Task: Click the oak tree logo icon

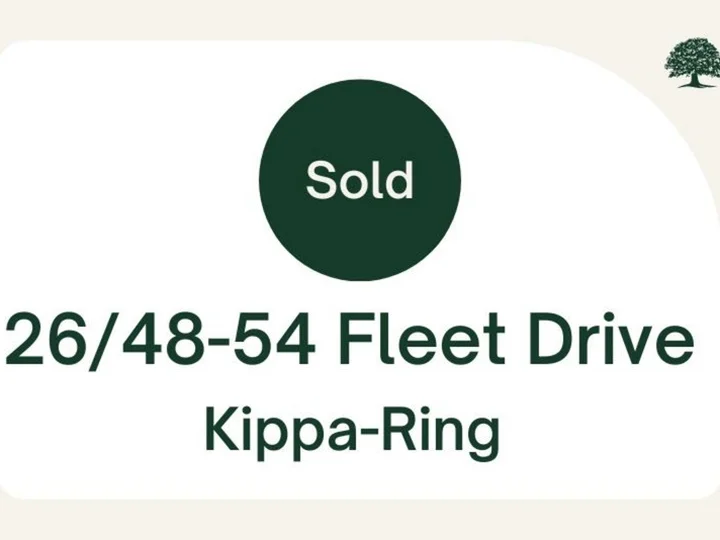Action: tap(691, 62)
